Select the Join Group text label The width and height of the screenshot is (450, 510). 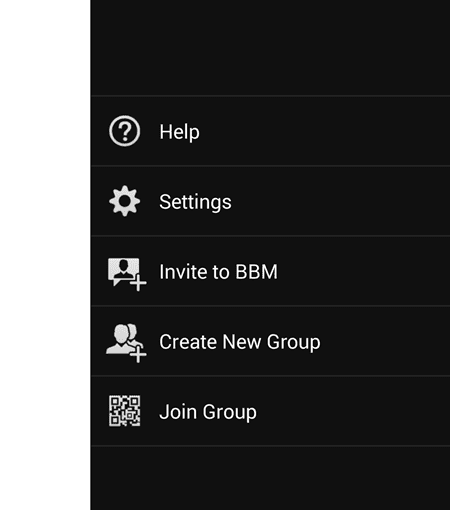tap(208, 412)
